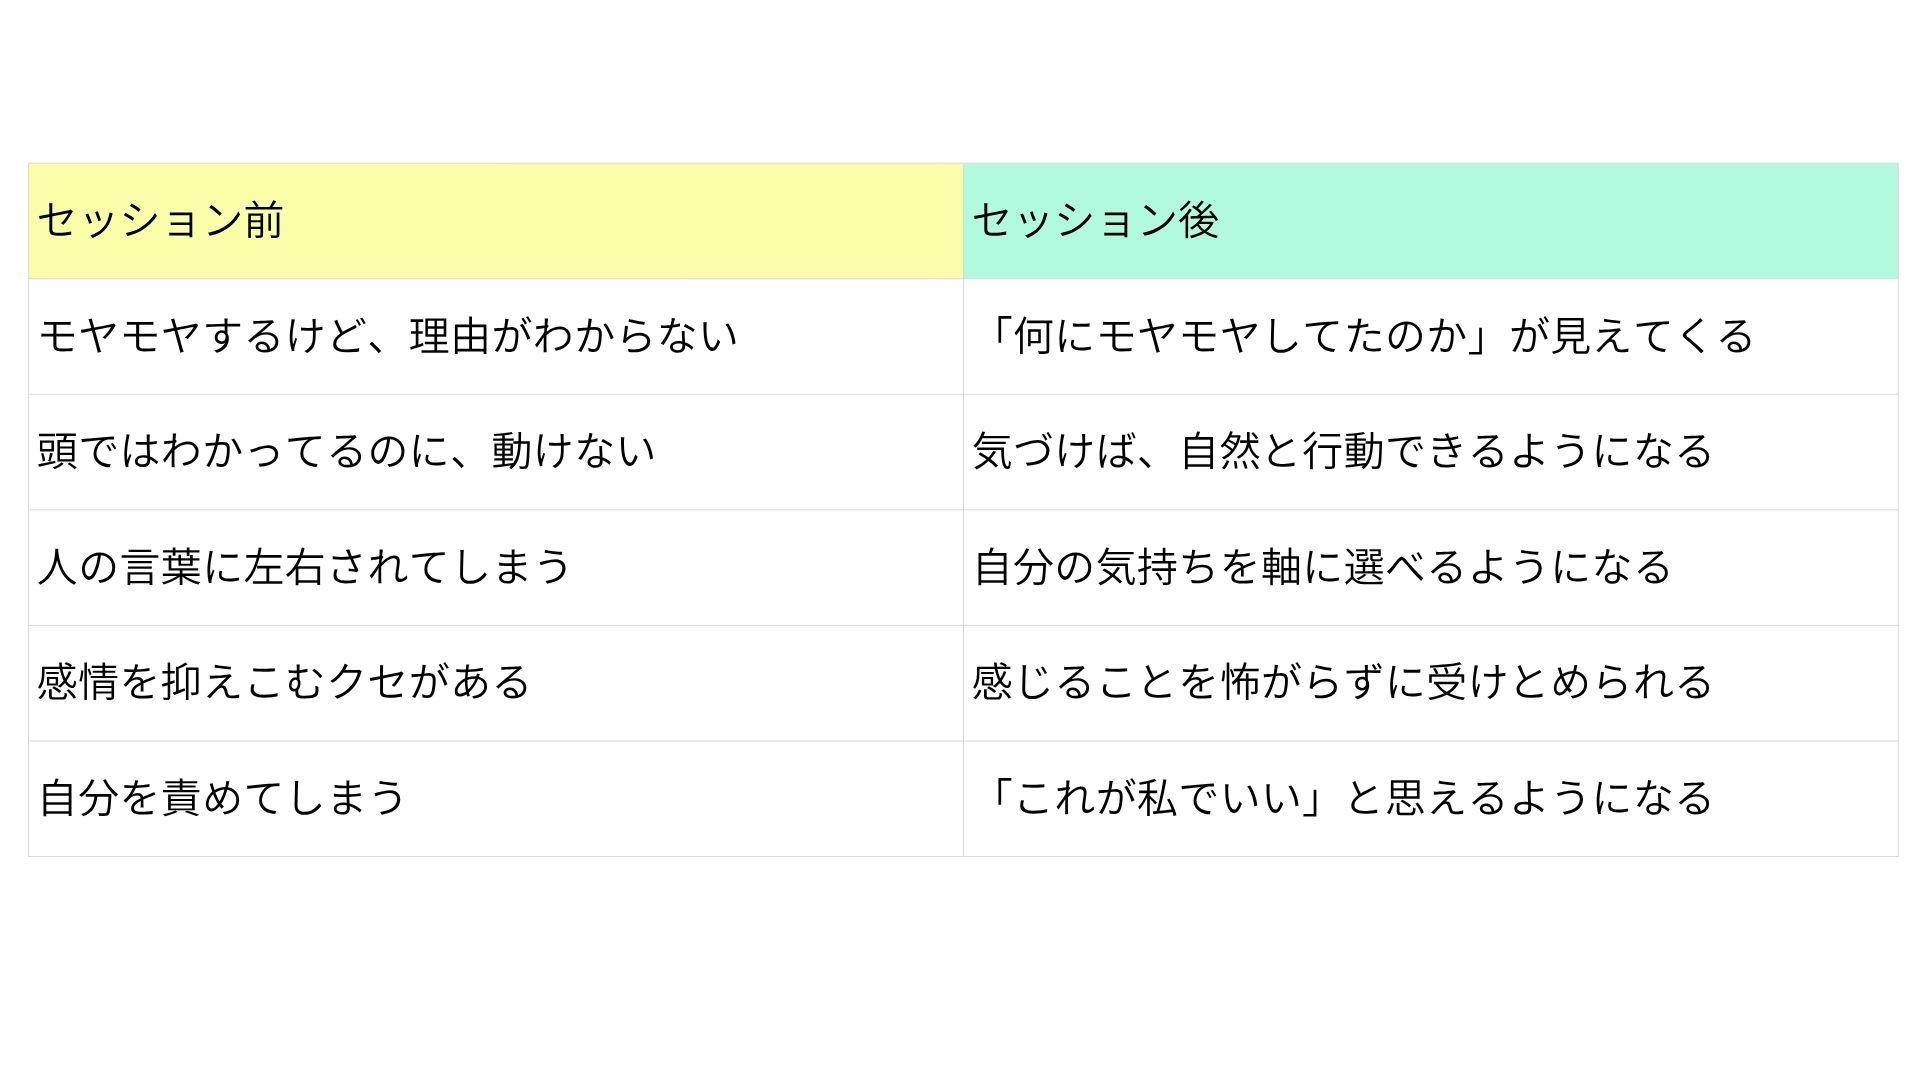The height and width of the screenshot is (1080, 1920).
Task: Click the word 感情 in the fourth row
Action: click(78, 683)
